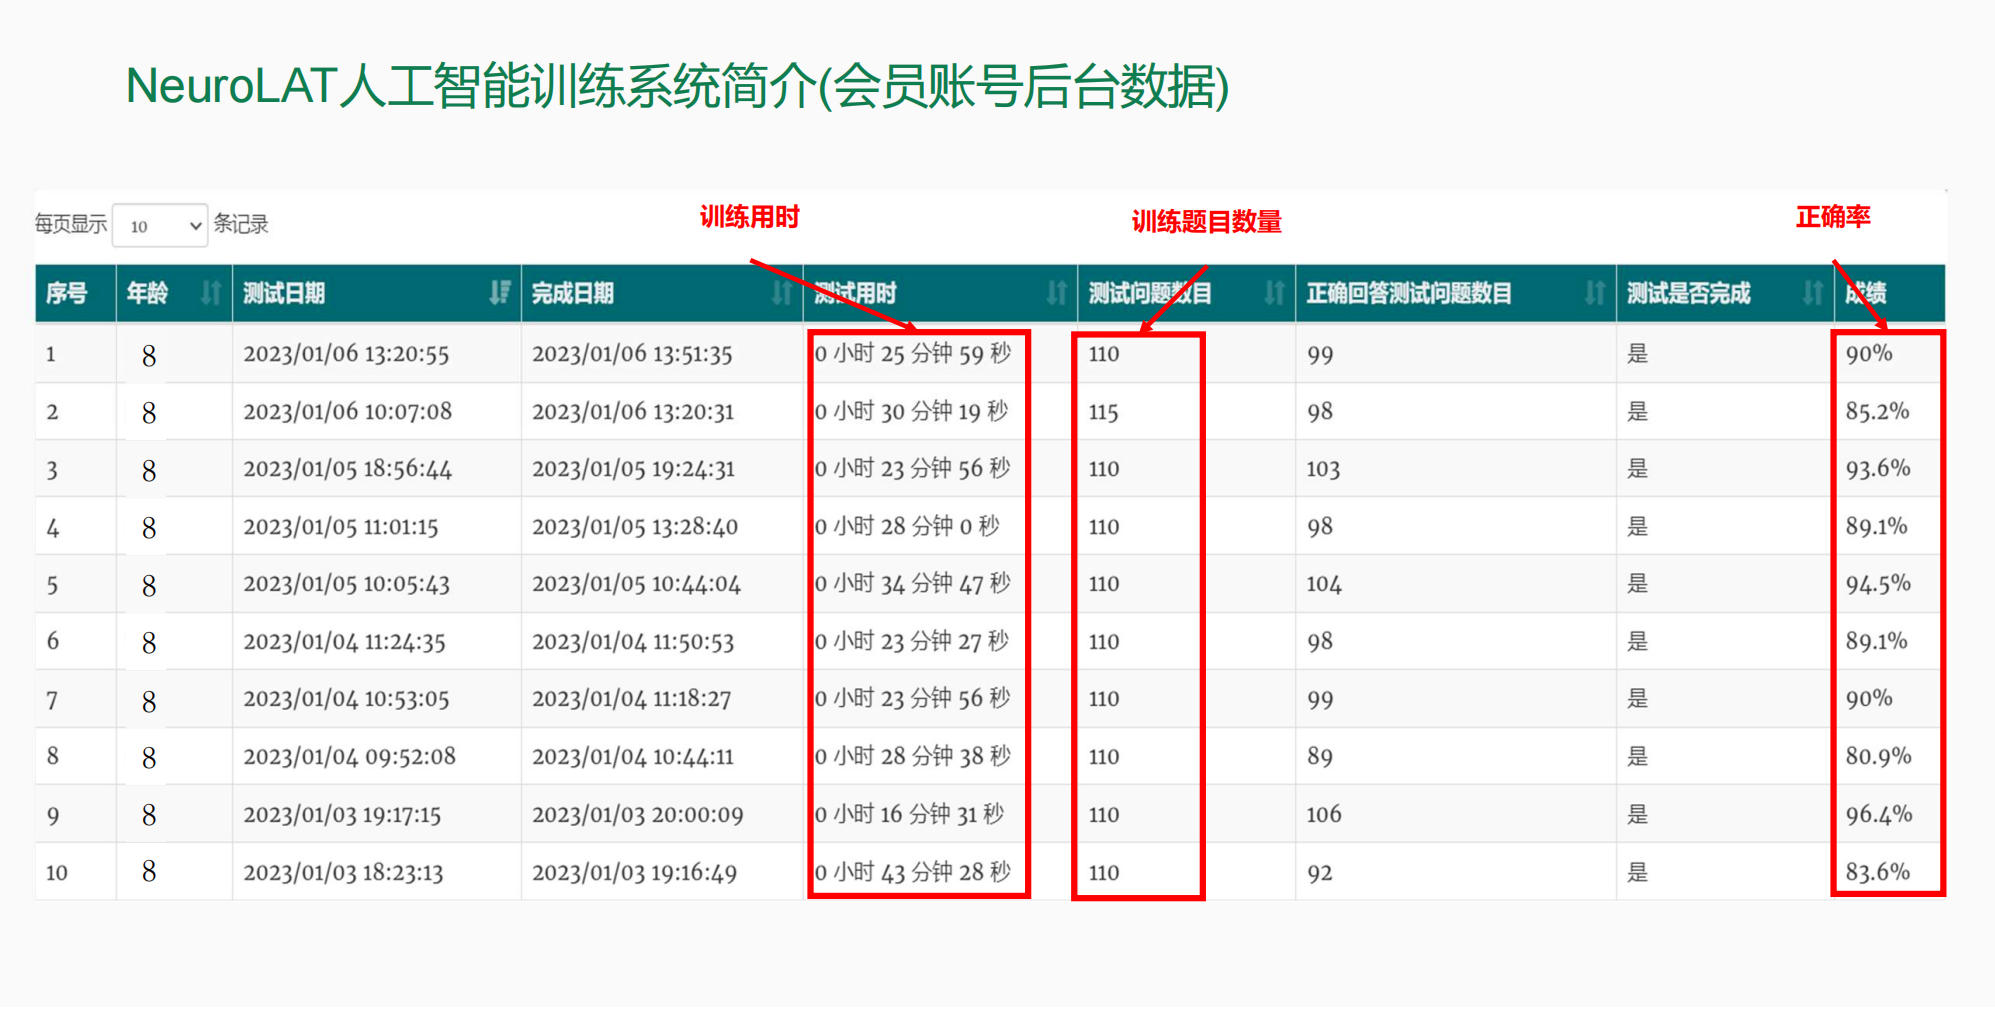This screenshot has width=1995, height=1011.
Task: Click the 测试是否完成 header label
Action: coord(1689,293)
